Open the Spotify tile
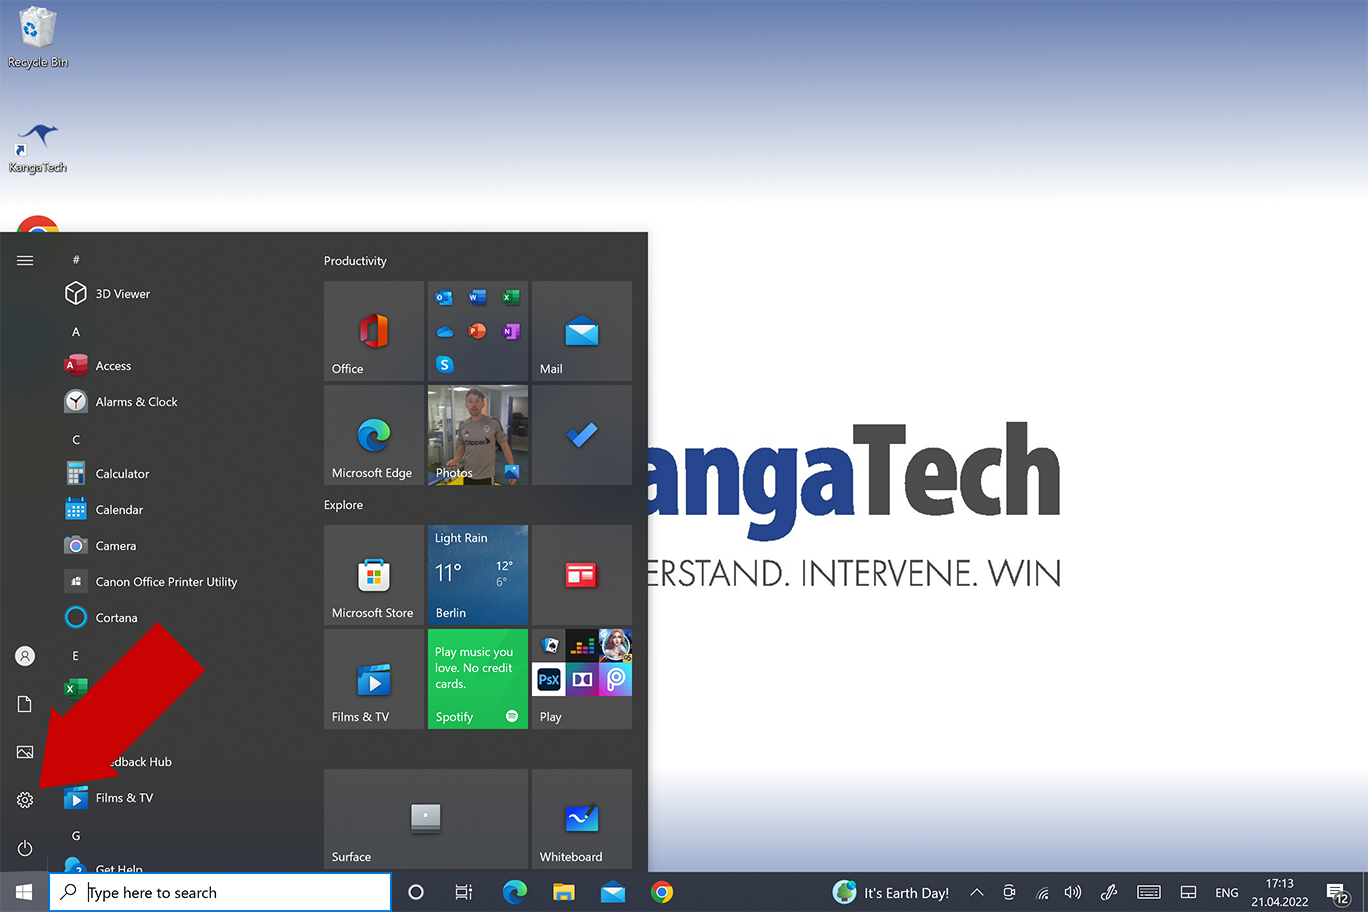 pos(478,679)
